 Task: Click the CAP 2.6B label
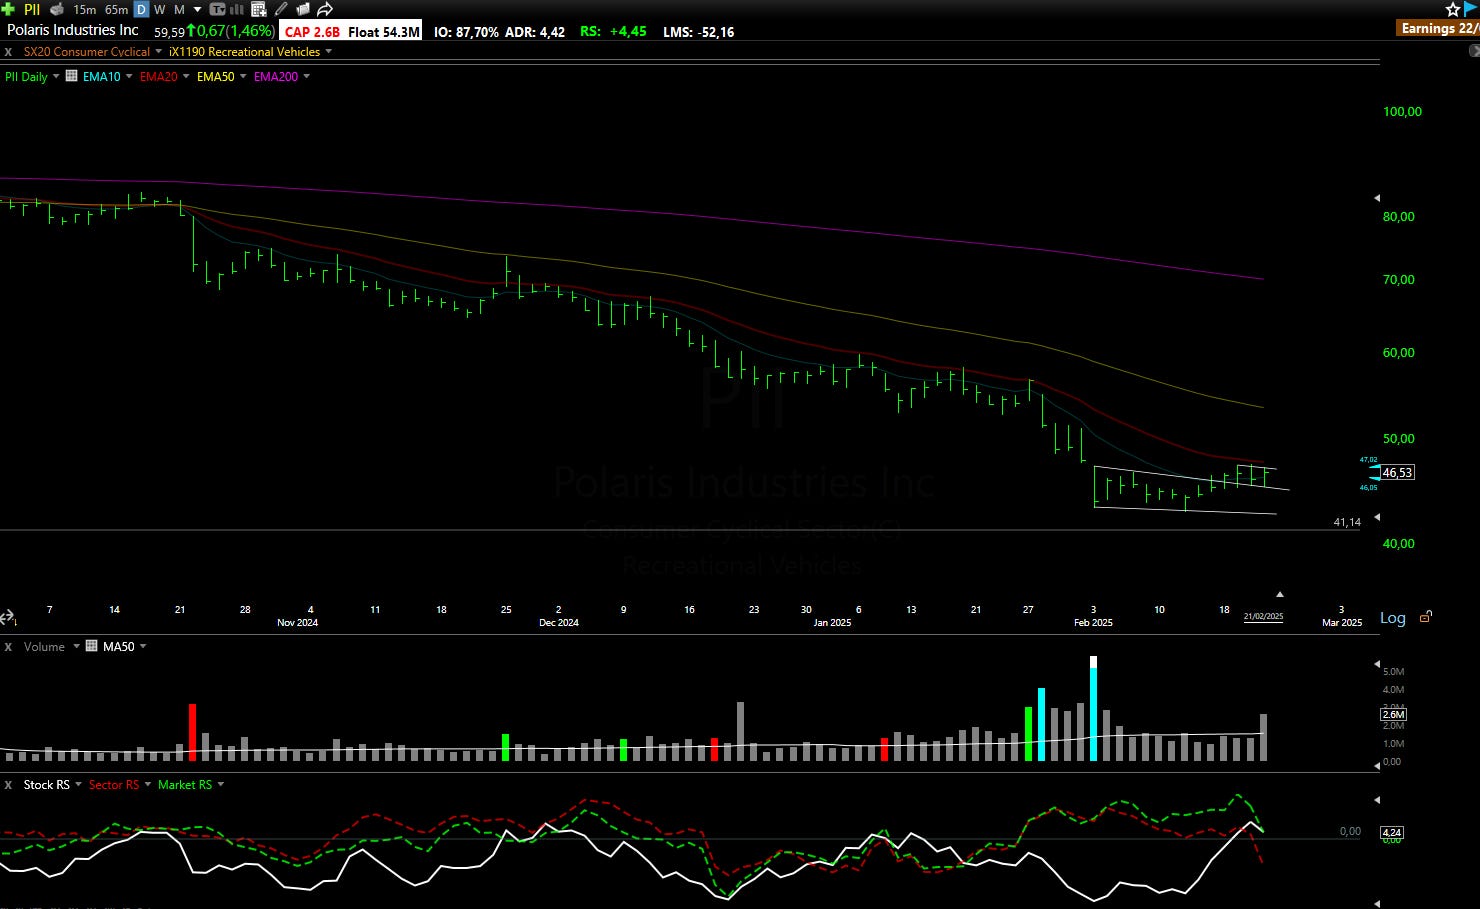(x=312, y=32)
